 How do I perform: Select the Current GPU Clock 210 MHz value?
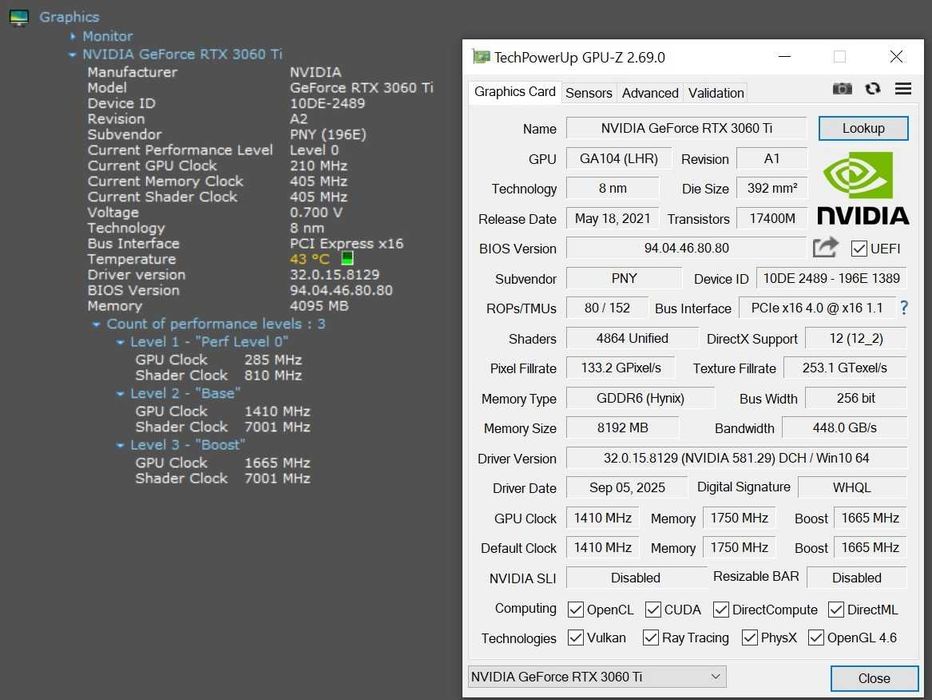click(319, 166)
